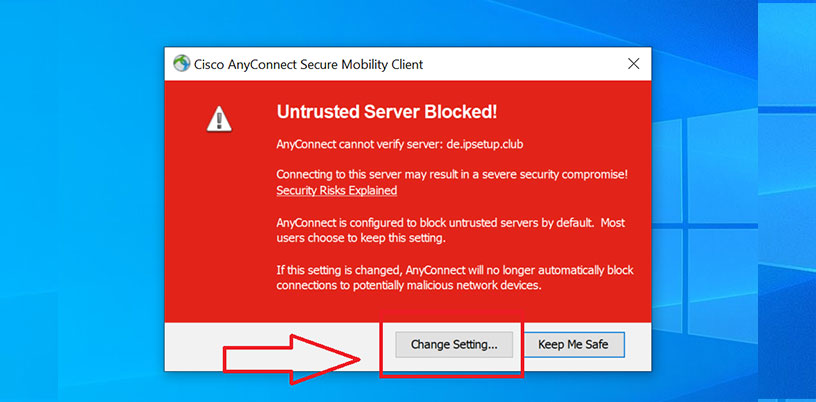The image size is (816, 402).
Task: Click the 'Connecting to this server' warning sentence
Action: [x=451, y=174]
